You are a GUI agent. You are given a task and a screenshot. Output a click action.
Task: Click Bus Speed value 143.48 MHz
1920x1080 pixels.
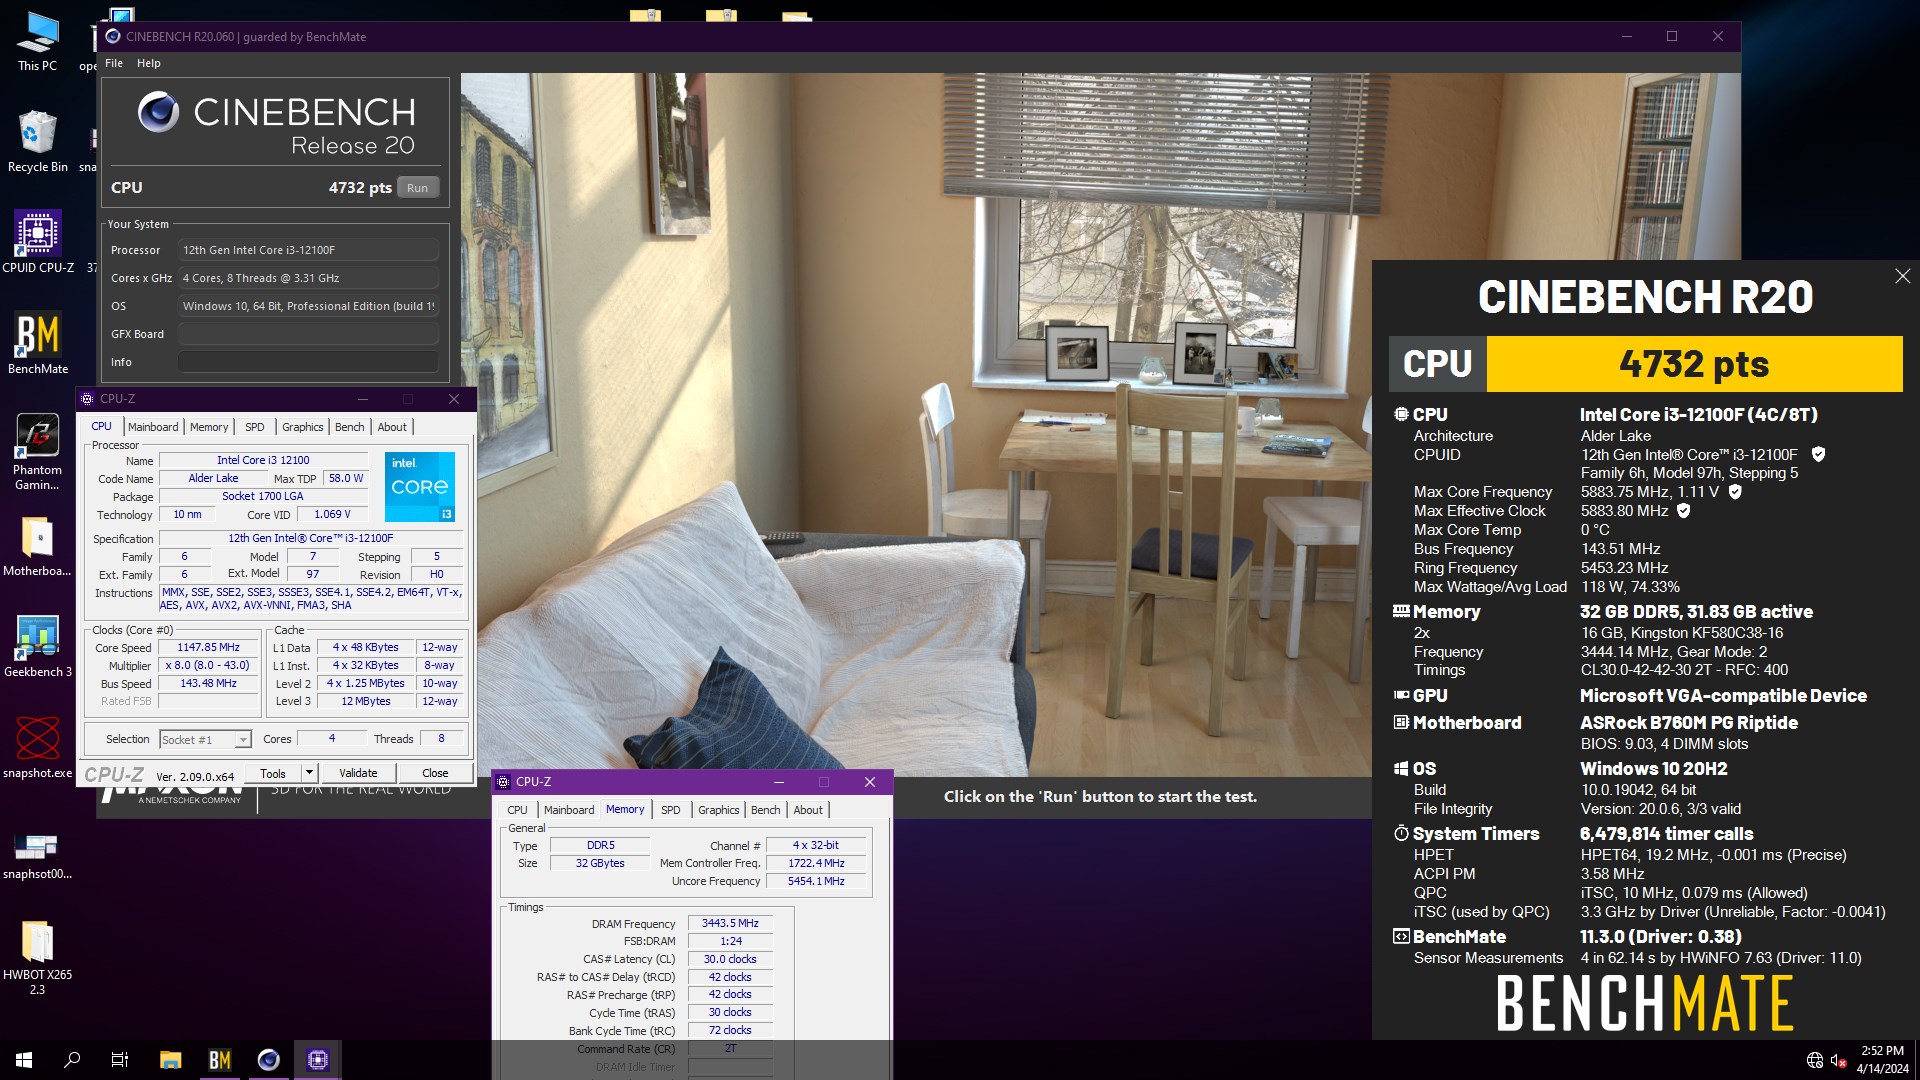[x=208, y=684]
